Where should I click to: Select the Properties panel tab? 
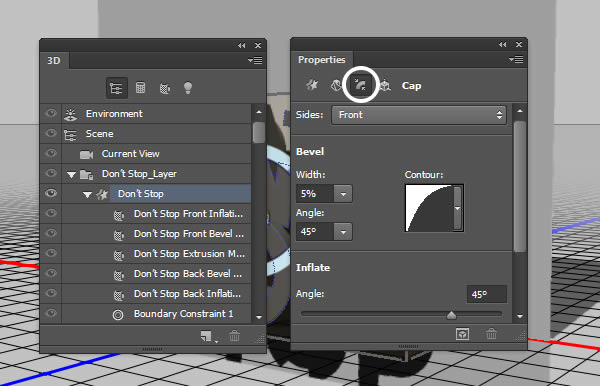(322, 60)
